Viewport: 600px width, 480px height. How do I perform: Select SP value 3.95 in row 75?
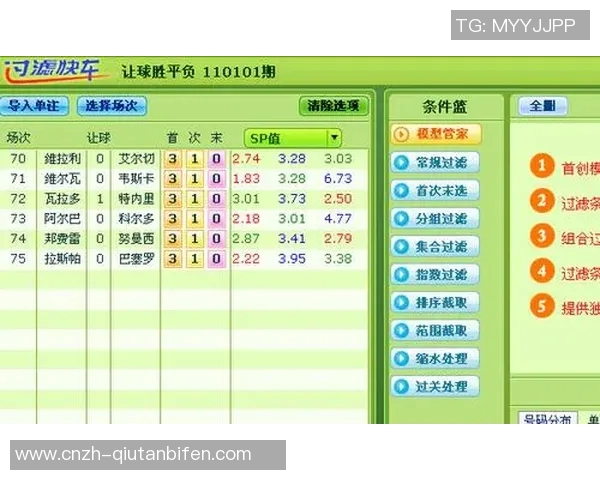[292, 259]
